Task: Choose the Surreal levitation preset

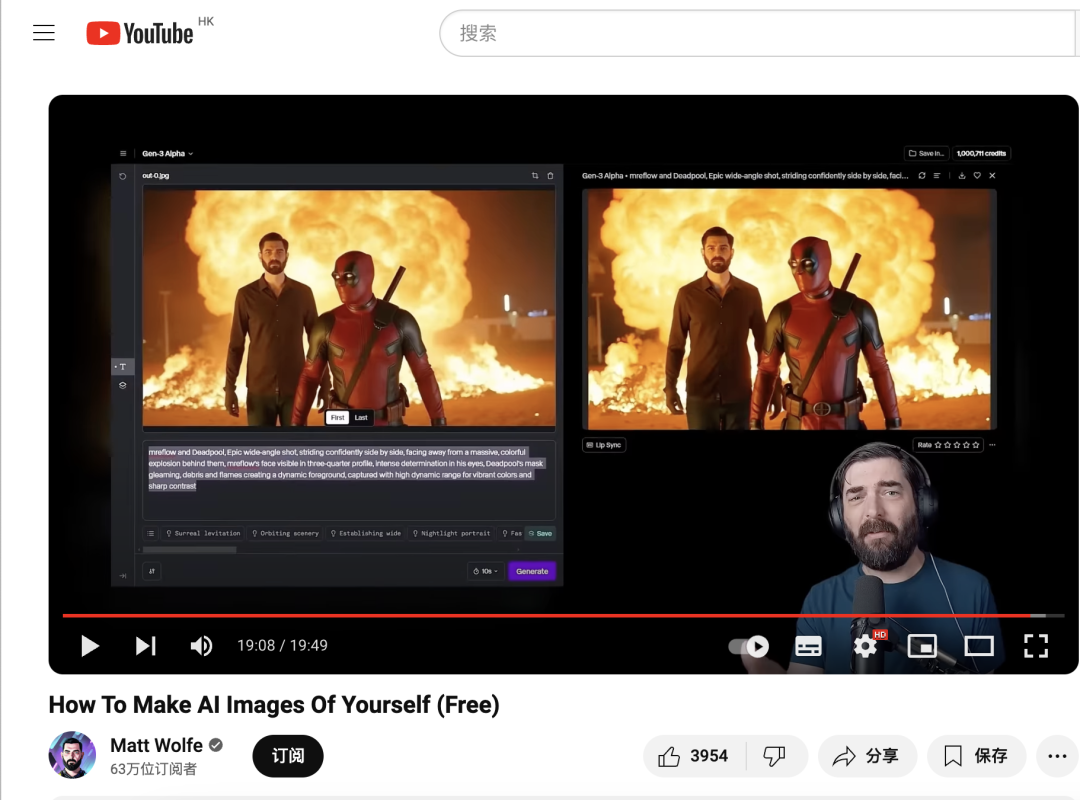Action: pyautogui.click(x=203, y=533)
